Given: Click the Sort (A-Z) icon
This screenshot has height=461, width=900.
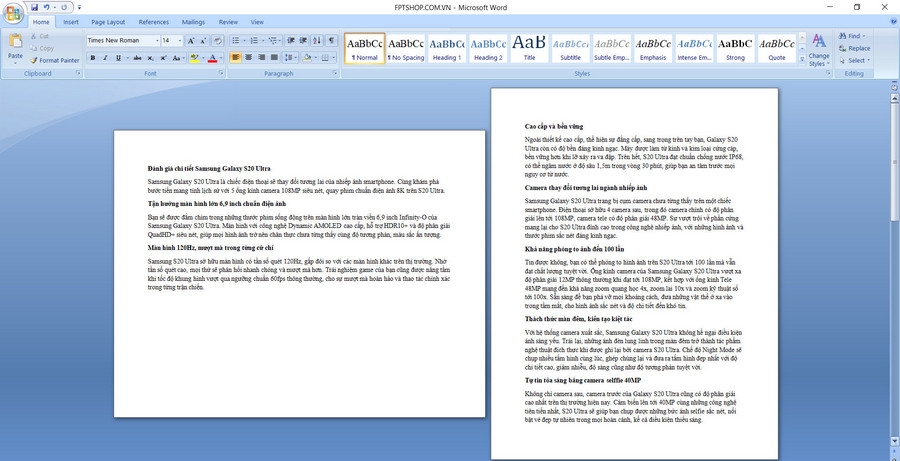Looking at the screenshot, I should click(x=317, y=41).
